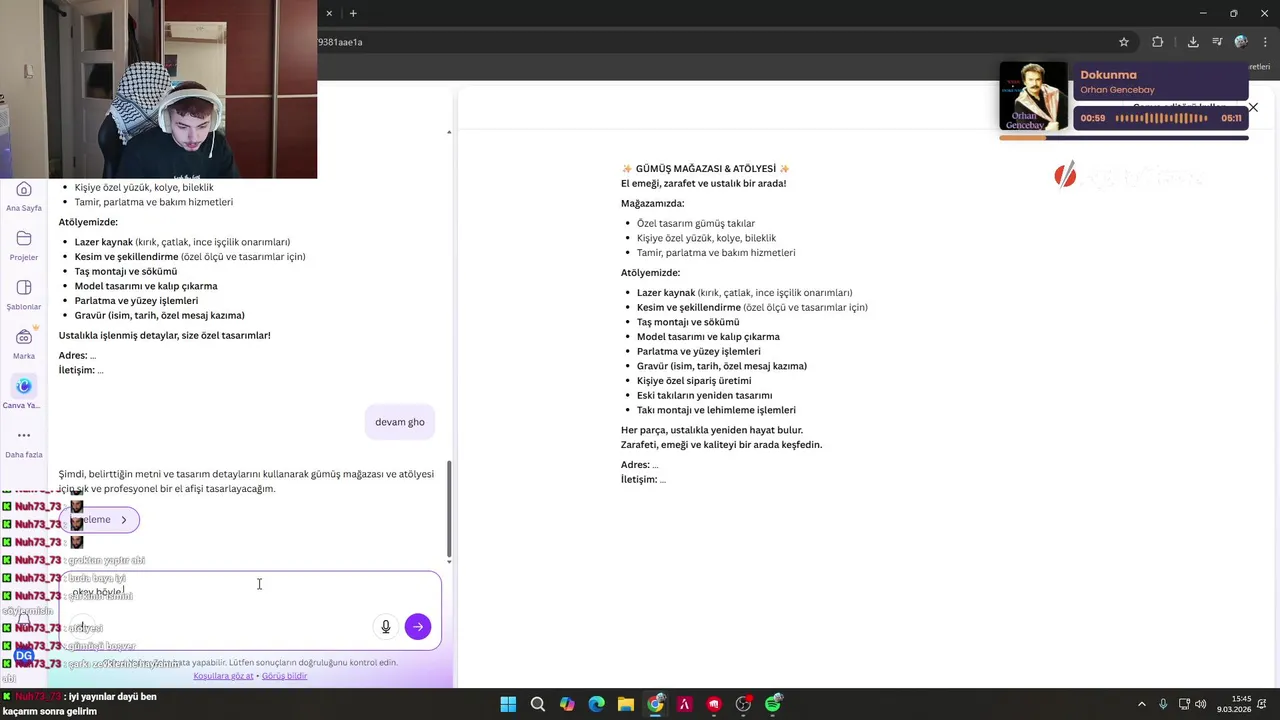1280x720 pixels.
Task: Open Chrome profile avatar
Action: pyautogui.click(x=1241, y=42)
